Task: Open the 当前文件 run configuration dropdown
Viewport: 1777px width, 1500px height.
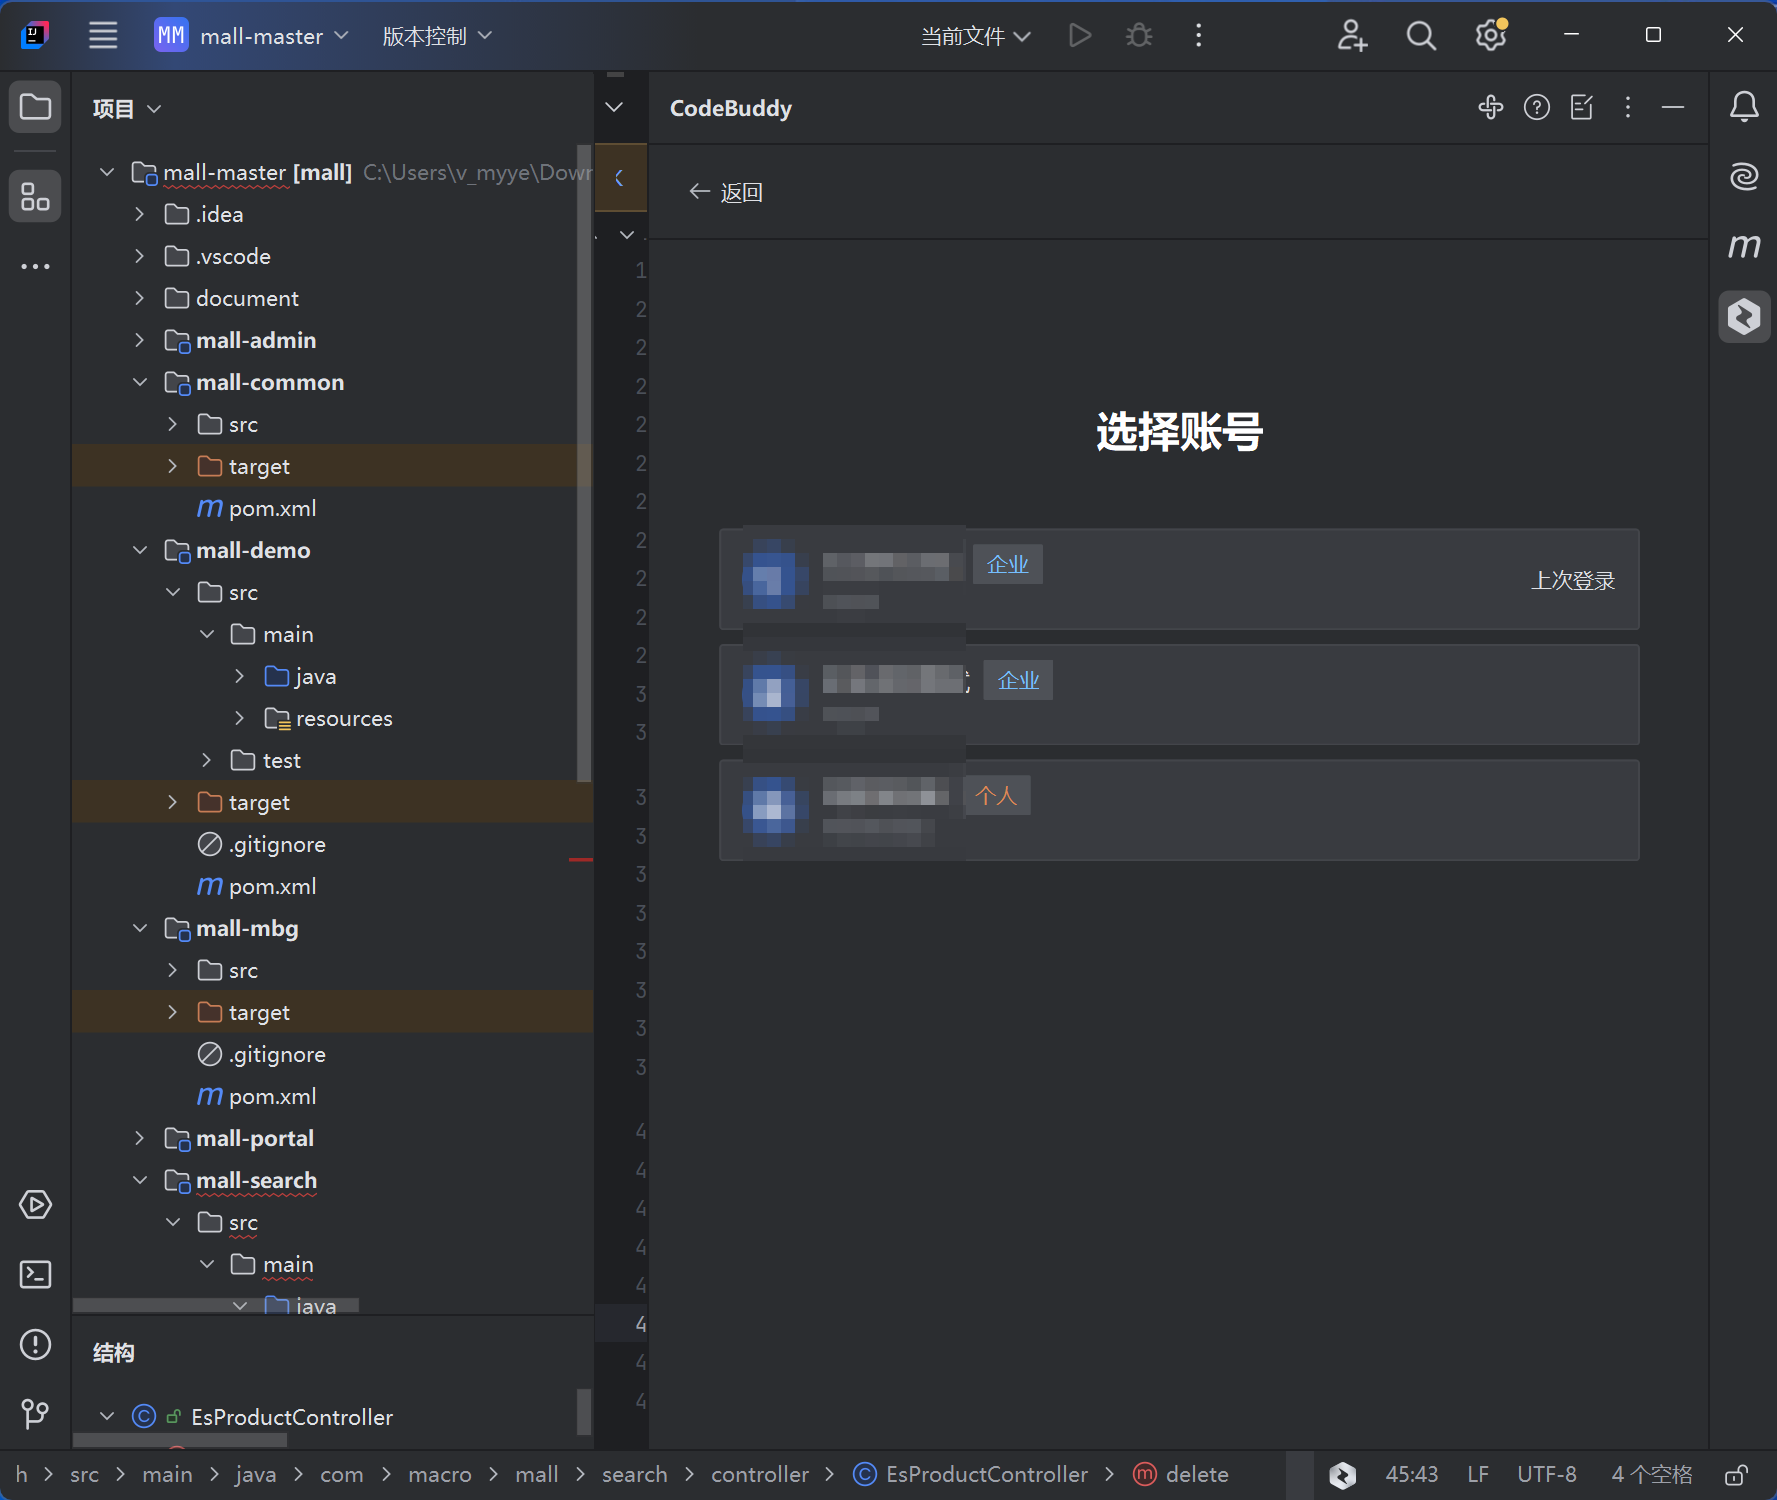Action: pos(975,35)
